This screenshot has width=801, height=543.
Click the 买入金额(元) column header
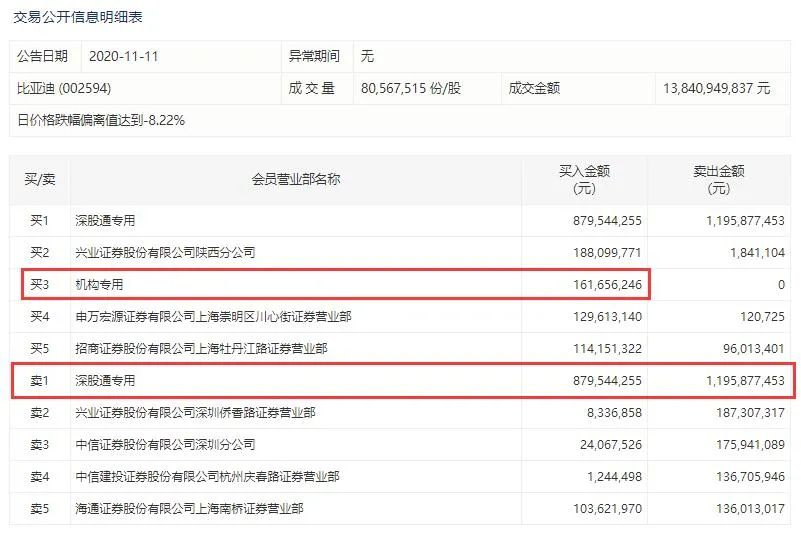pos(584,179)
